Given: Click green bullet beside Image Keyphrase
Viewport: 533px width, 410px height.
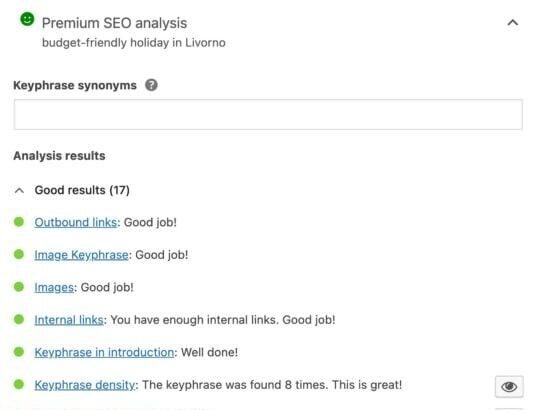Looking at the screenshot, I should (x=19, y=254).
